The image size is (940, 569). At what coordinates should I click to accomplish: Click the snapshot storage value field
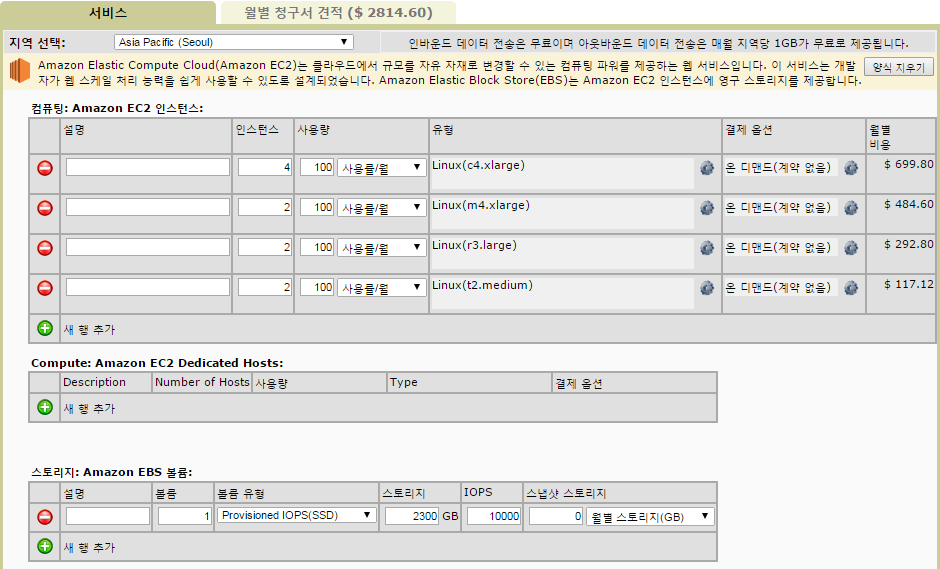pos(556,516)
